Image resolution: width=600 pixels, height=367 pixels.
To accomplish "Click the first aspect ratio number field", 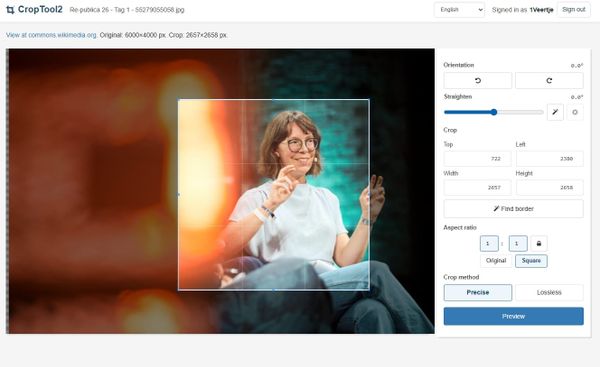I will (x=489, y=243).
